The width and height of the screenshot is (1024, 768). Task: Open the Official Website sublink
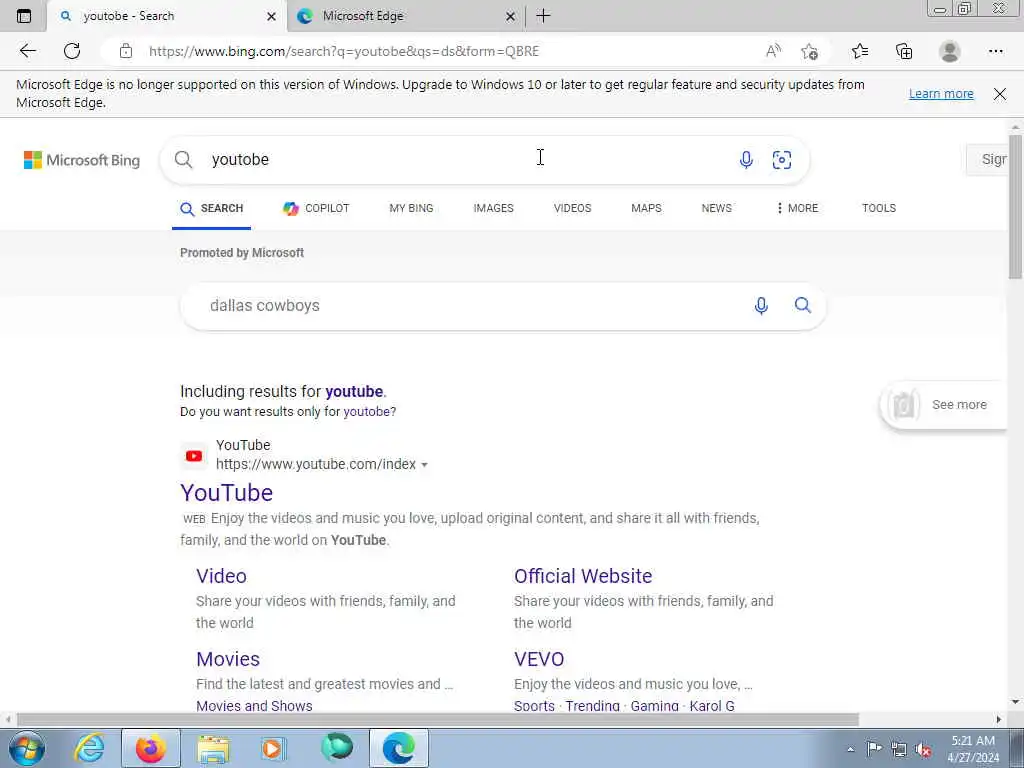point(583,576)
